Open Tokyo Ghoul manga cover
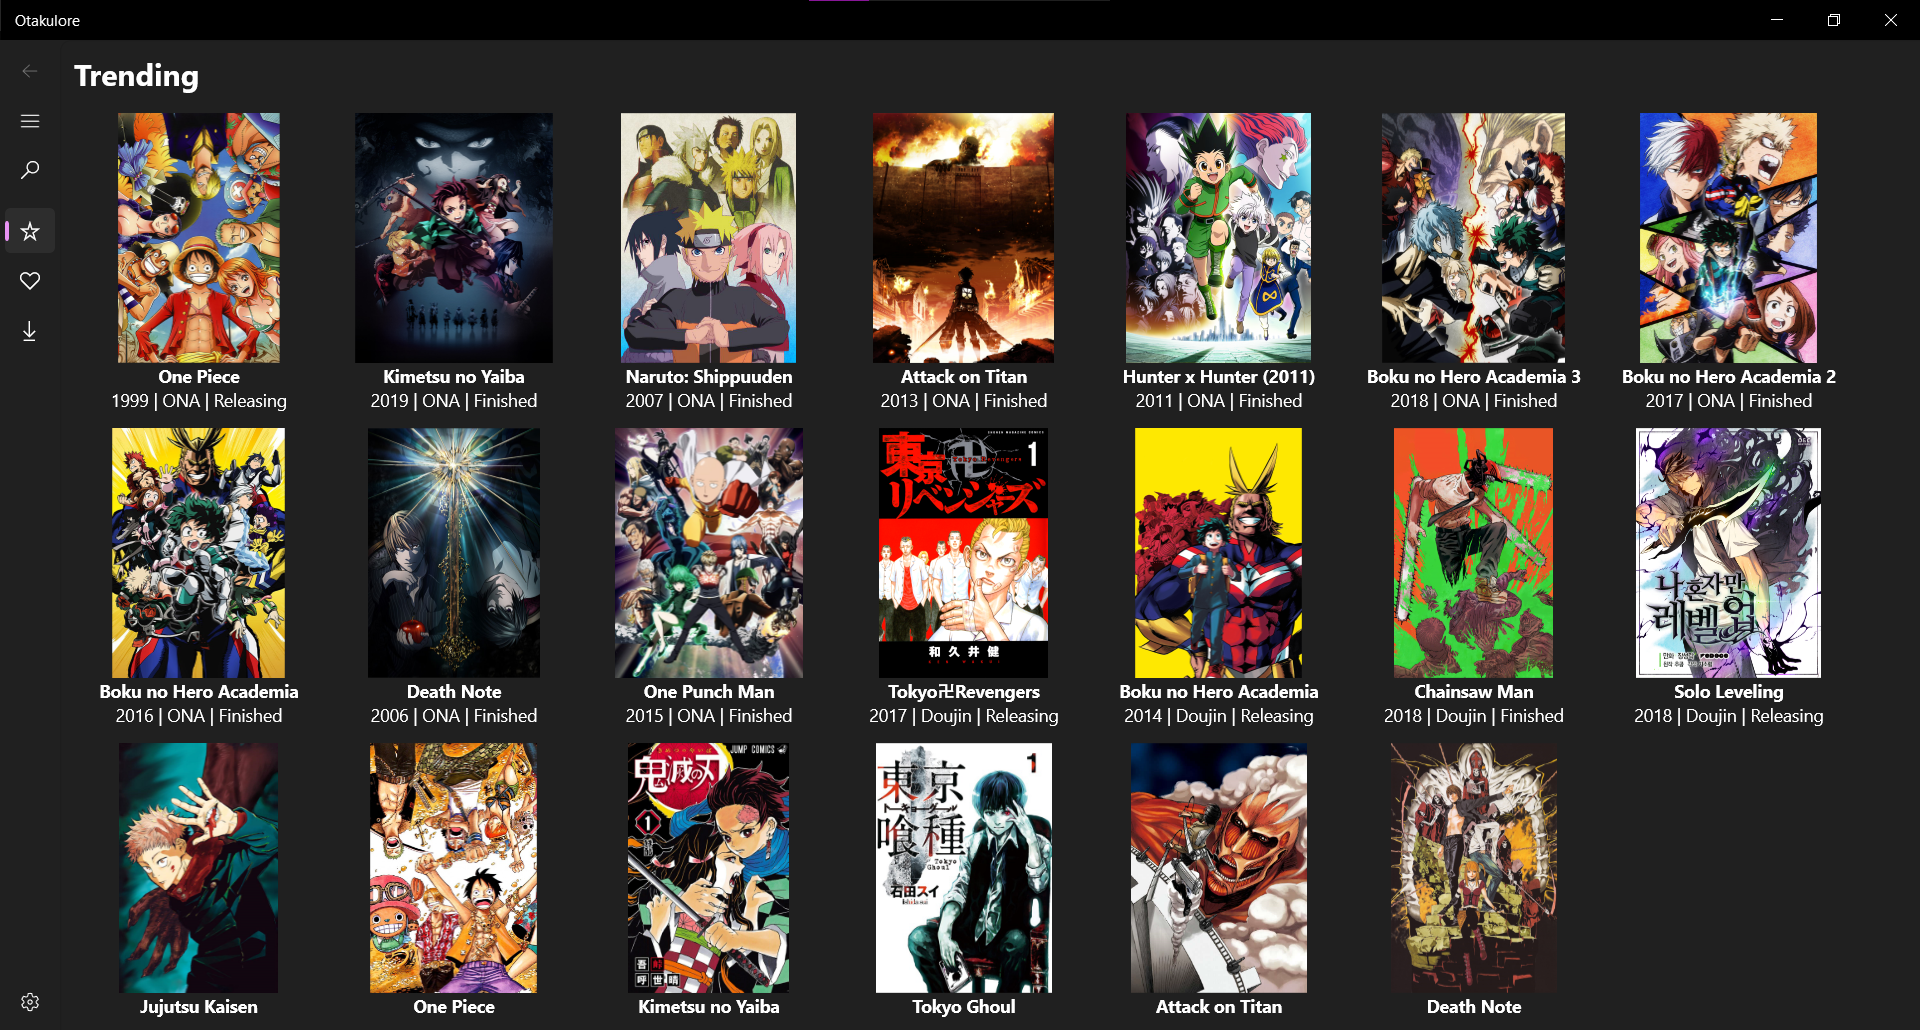 coord(964,868)
